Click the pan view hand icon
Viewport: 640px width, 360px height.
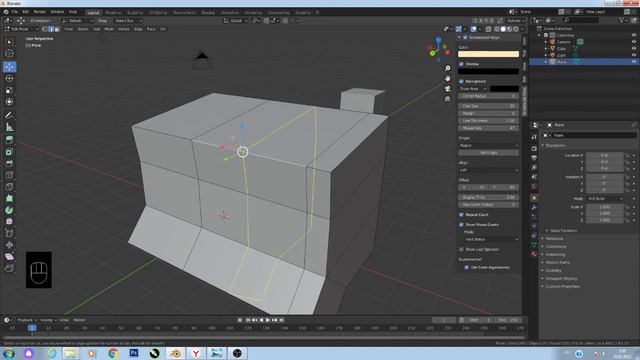click(x=448, y=78)
